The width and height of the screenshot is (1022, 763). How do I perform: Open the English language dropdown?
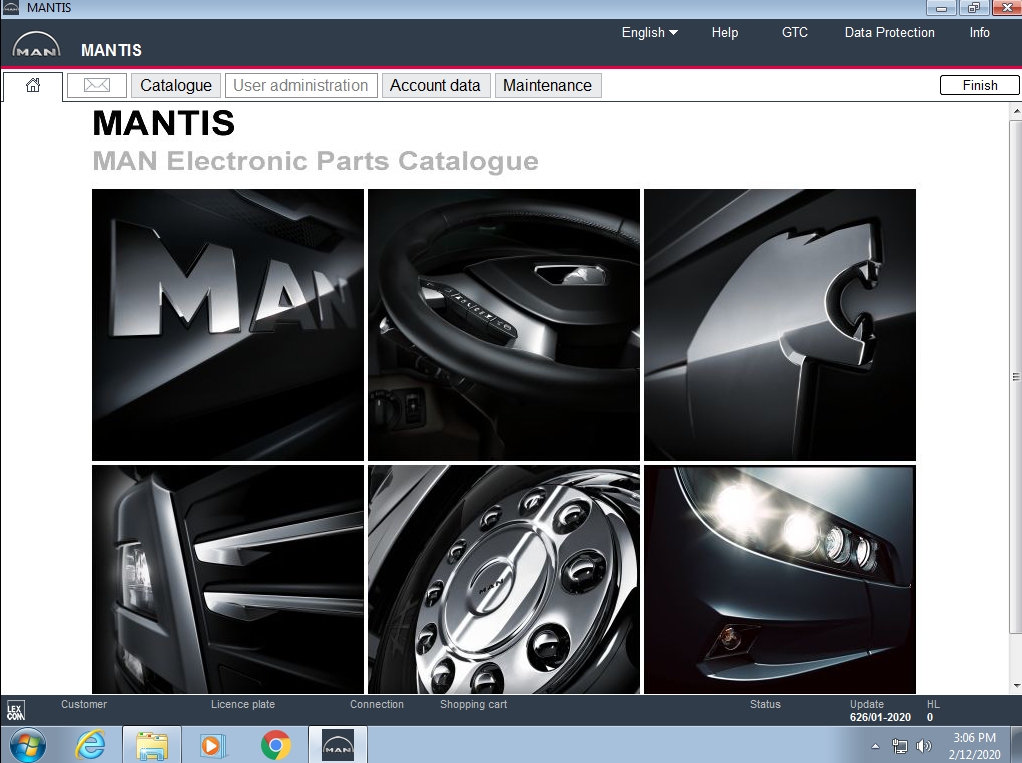[648, 32]
